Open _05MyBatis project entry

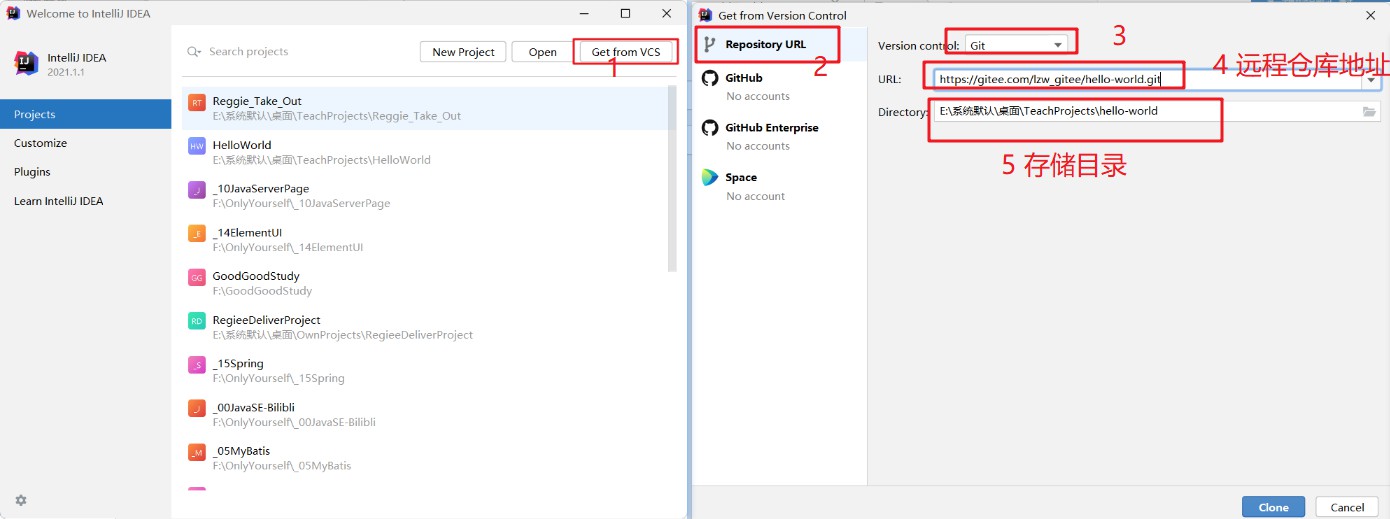tap(429, 458)
